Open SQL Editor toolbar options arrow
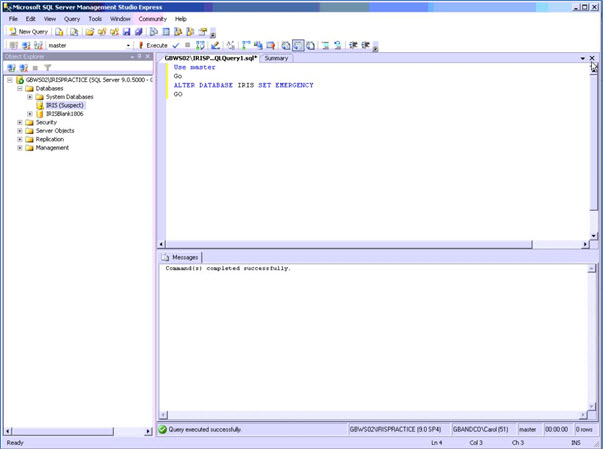Image resolution: width=603 pixels, height=449 pixels. (x=375, y=47)
